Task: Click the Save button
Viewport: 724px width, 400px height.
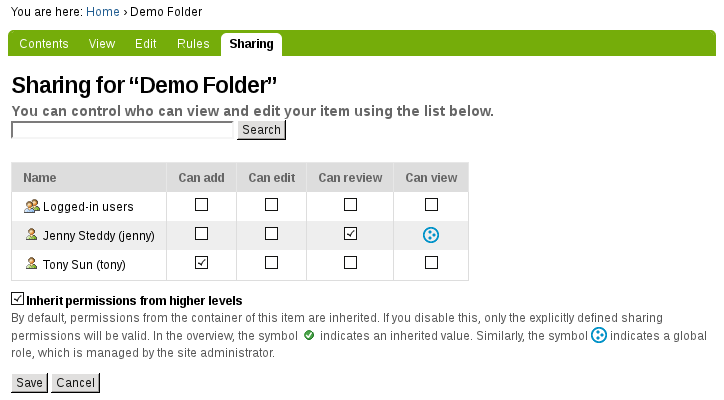Action: pos(30,383)
